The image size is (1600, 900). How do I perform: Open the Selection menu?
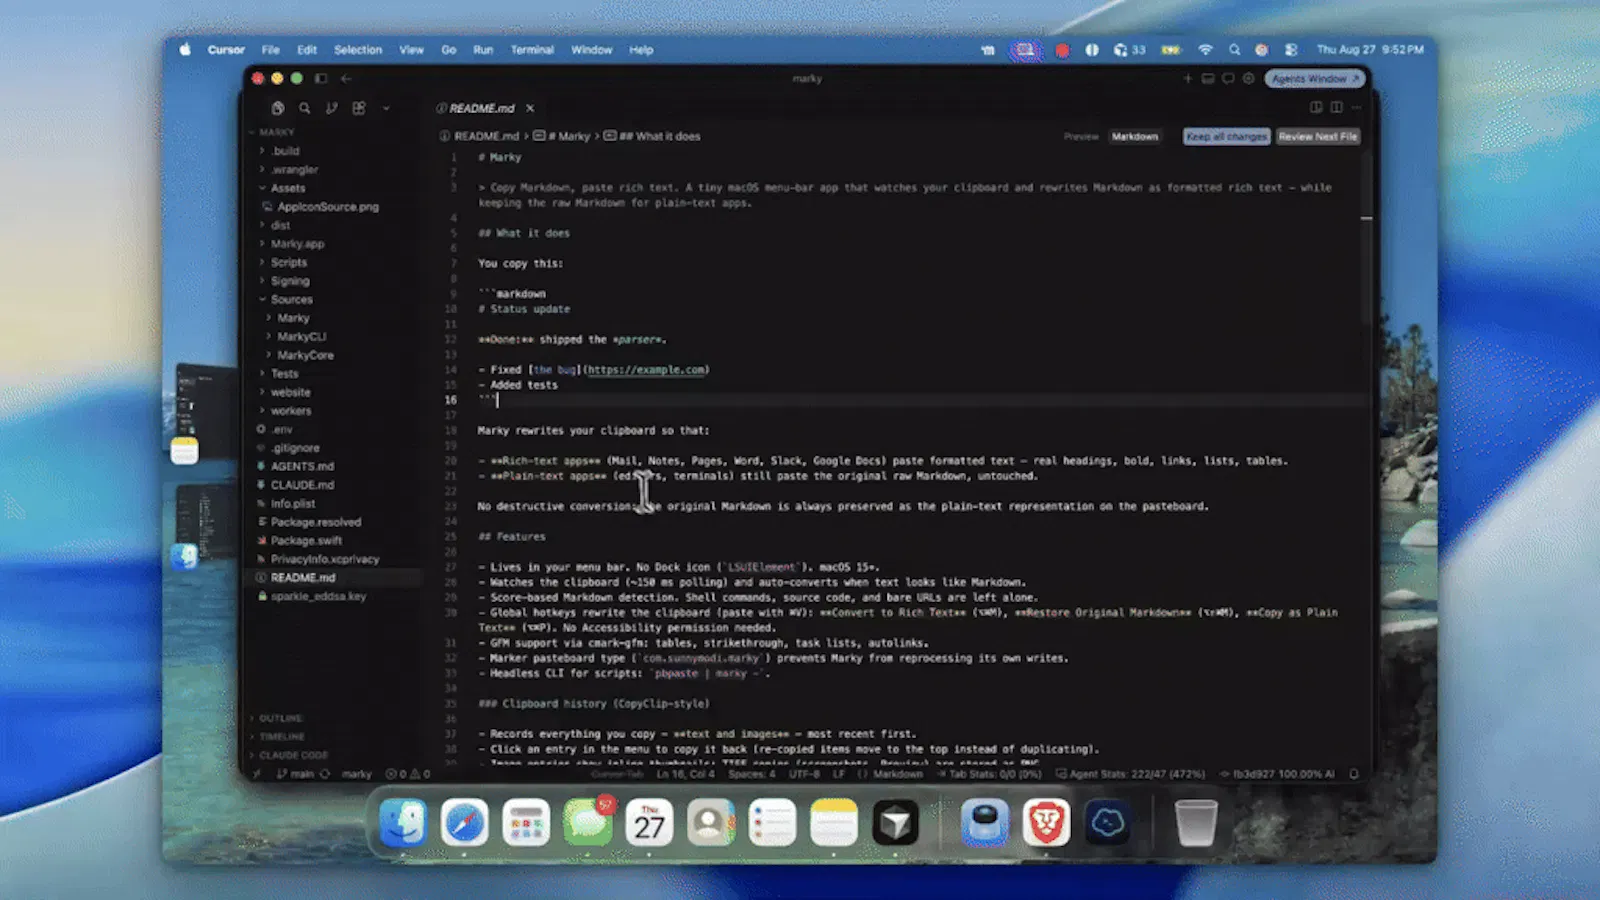tap(358, 49)
